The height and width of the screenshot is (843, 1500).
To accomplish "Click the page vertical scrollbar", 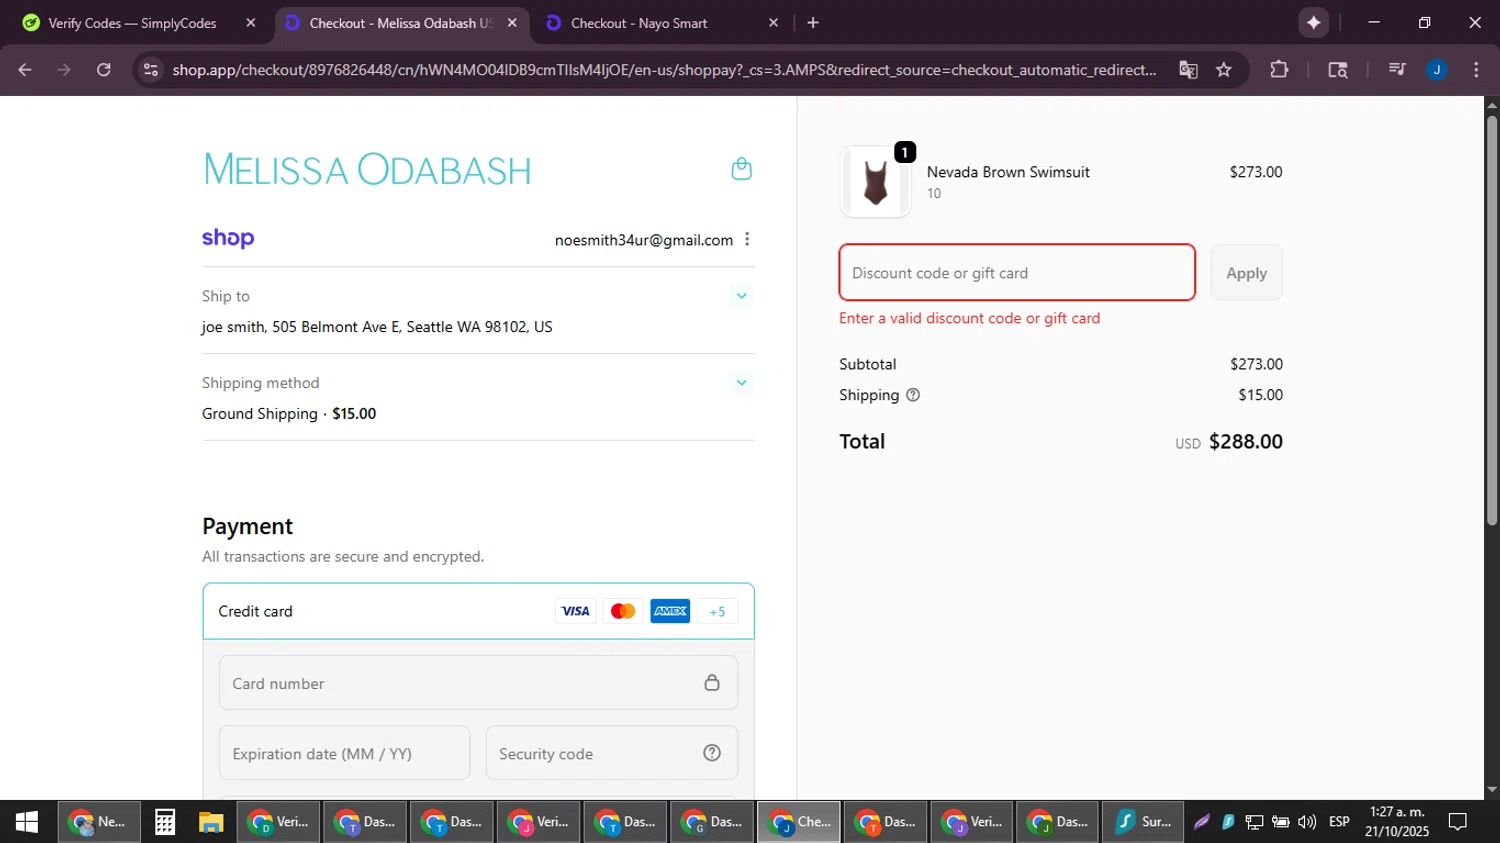I will point(1492,320).
